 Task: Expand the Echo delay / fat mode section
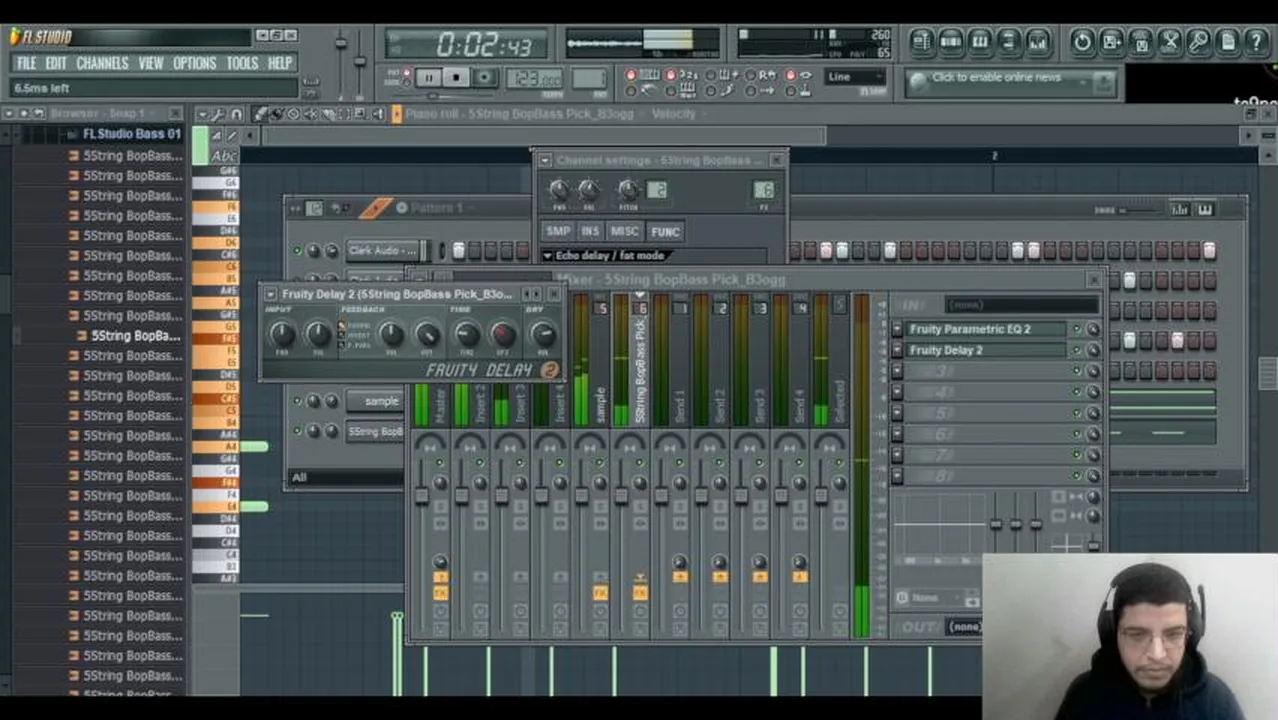pyautogui.click(x=547, y=256)
